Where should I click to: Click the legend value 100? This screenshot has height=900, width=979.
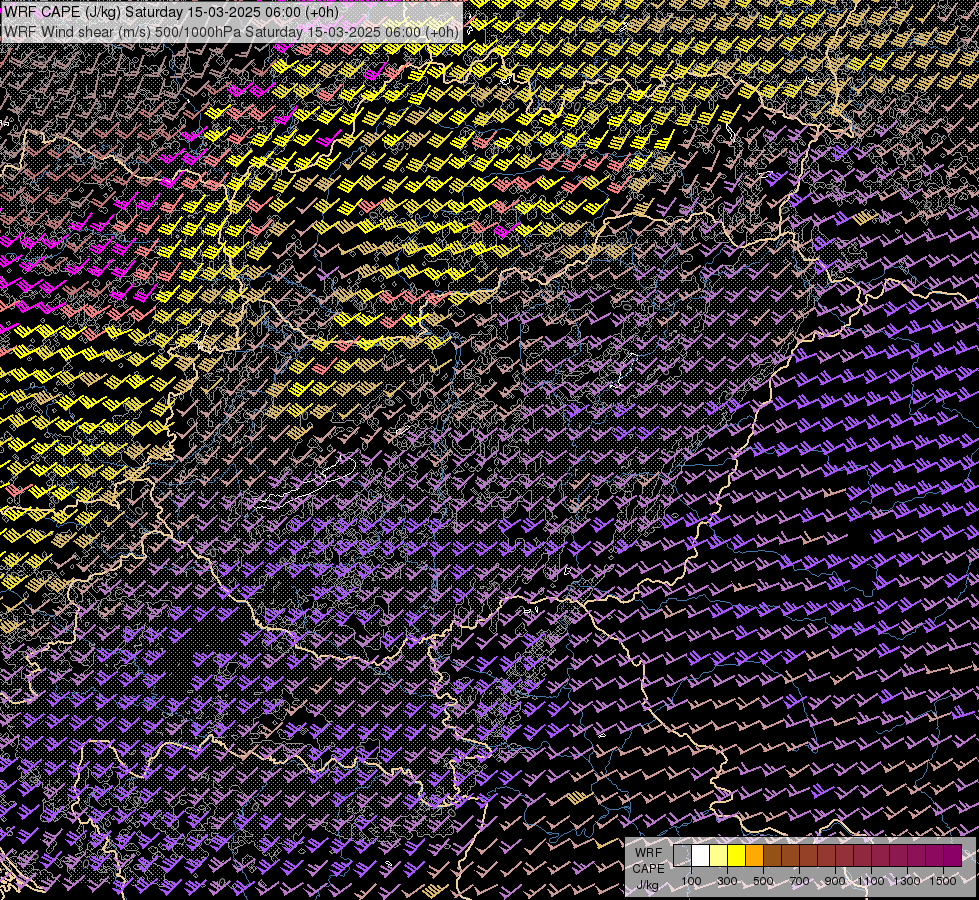point(691,881)
